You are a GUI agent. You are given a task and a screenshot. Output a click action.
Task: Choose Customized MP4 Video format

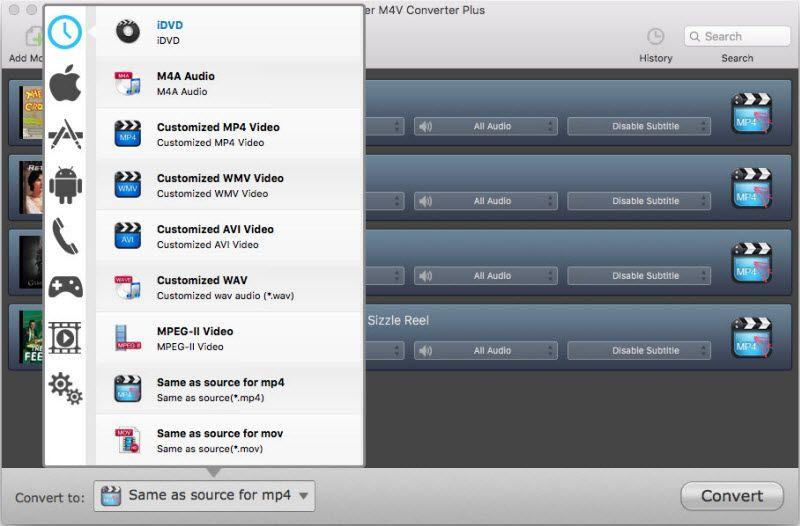(230, 134)
